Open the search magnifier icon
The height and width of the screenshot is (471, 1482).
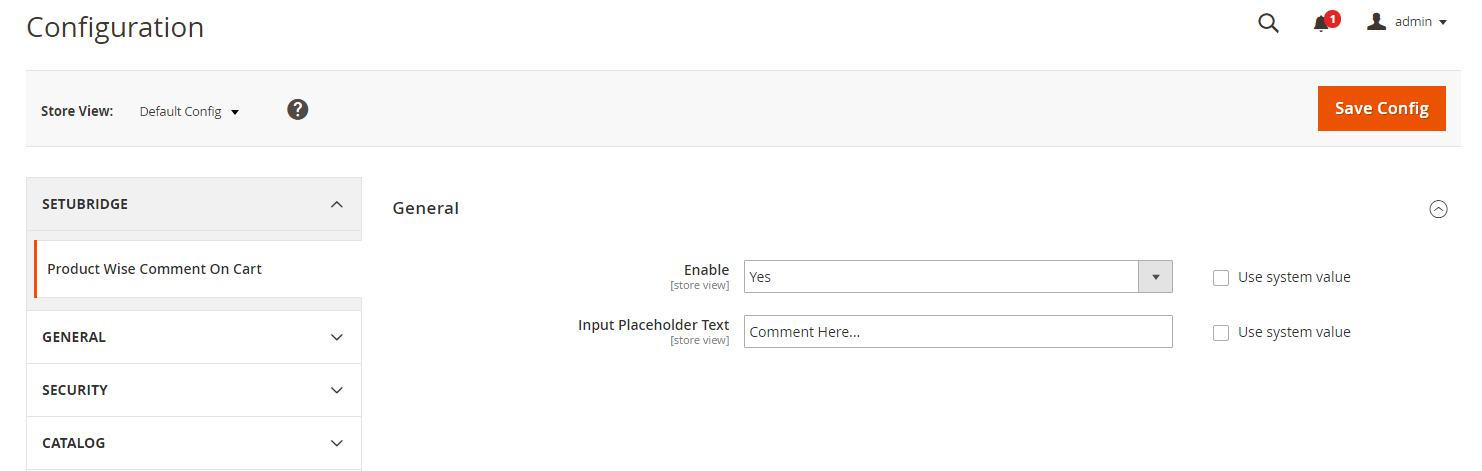[x=1268, y=23]
